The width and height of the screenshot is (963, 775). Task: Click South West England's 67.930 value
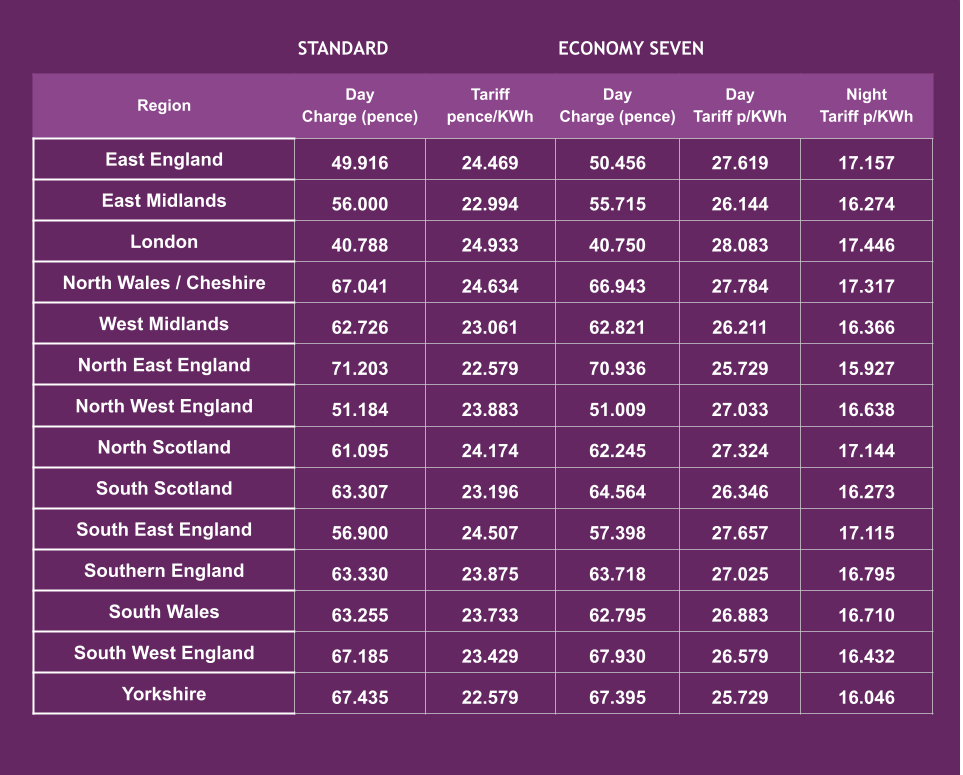617,656
